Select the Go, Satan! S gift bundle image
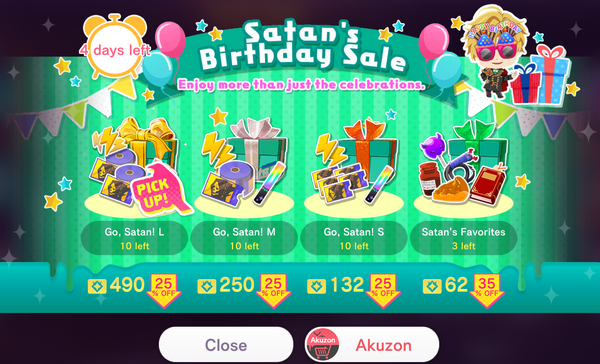Viewport: 600px width, 364px height. tap(355, 165)
